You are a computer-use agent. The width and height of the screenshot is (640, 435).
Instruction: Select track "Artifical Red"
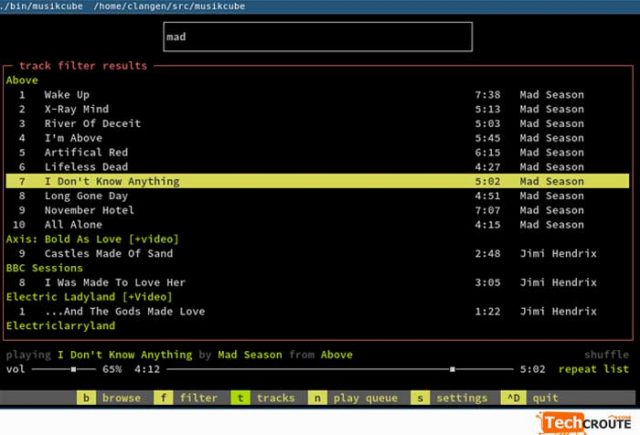pos(318,153)
